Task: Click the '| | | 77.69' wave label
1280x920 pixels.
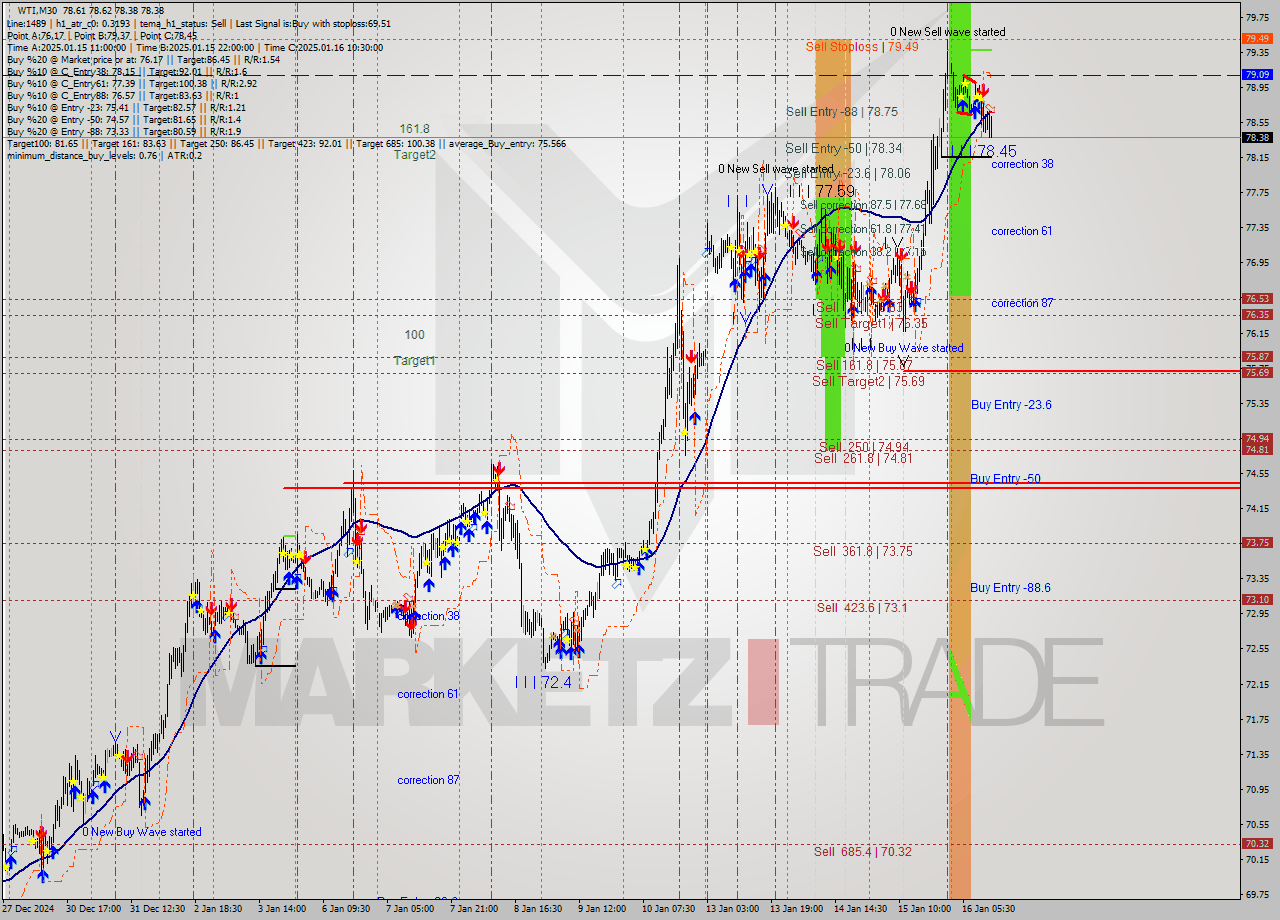Action: click(822, 191)
